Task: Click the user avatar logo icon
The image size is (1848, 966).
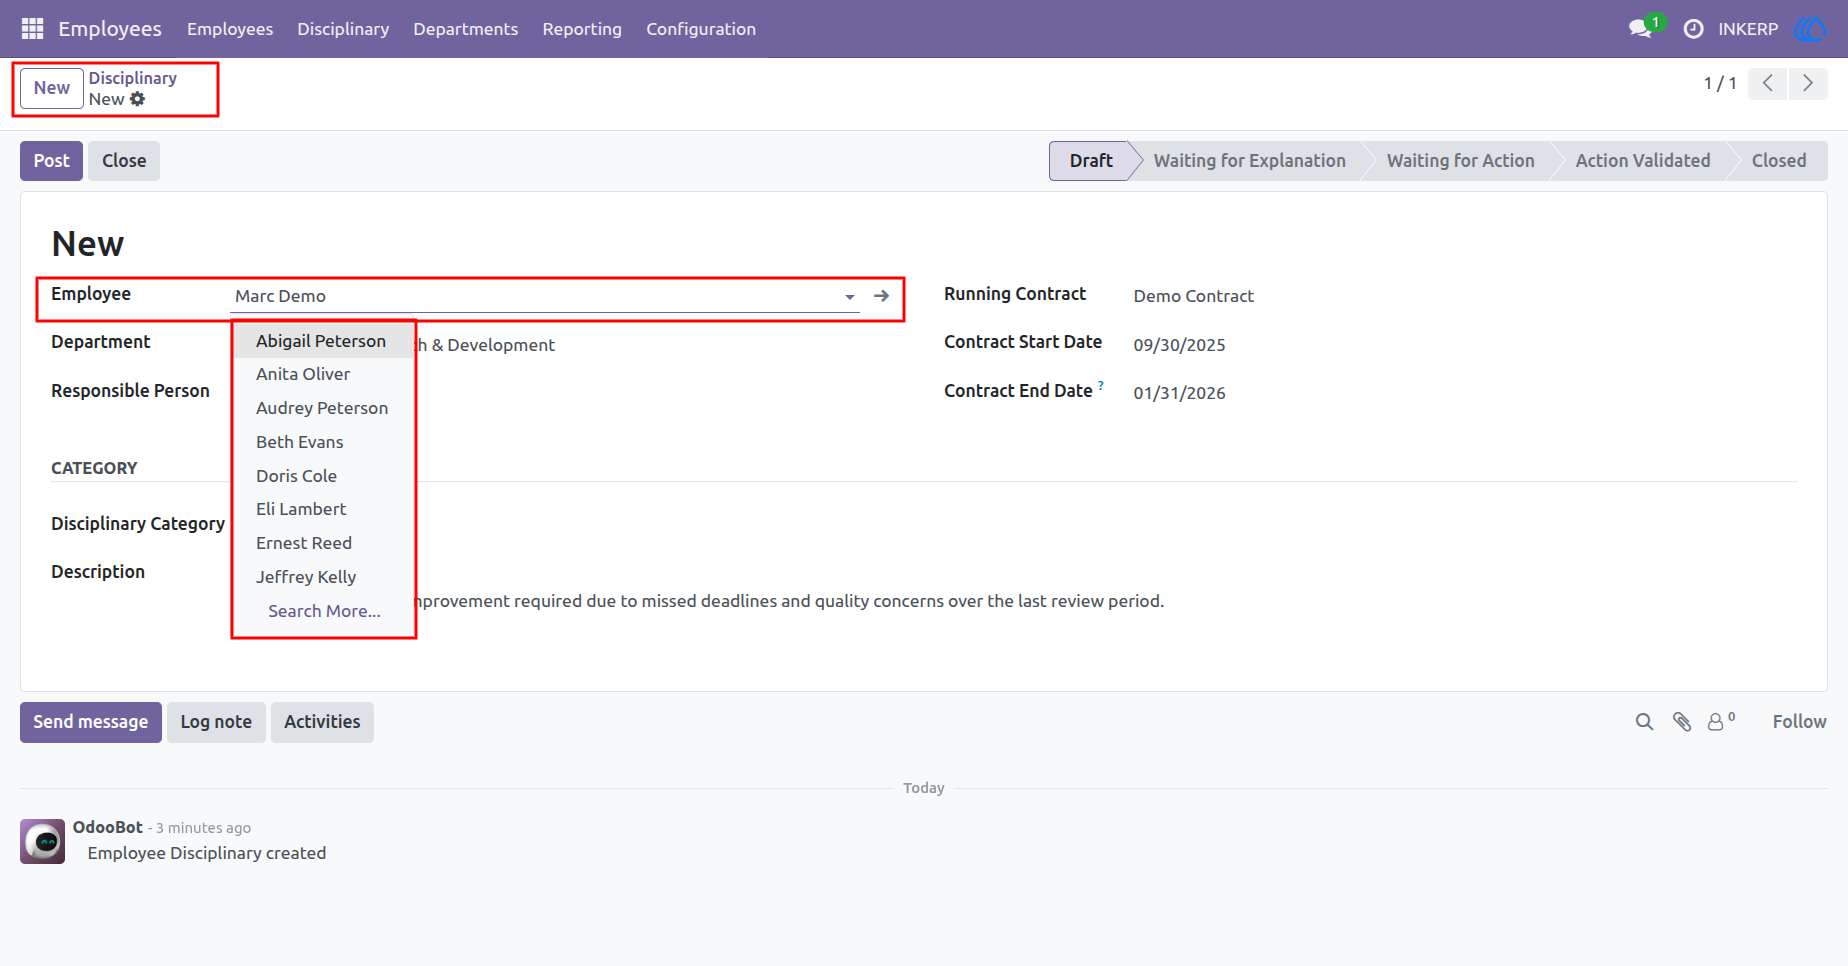Action: tap(1810, 29)
